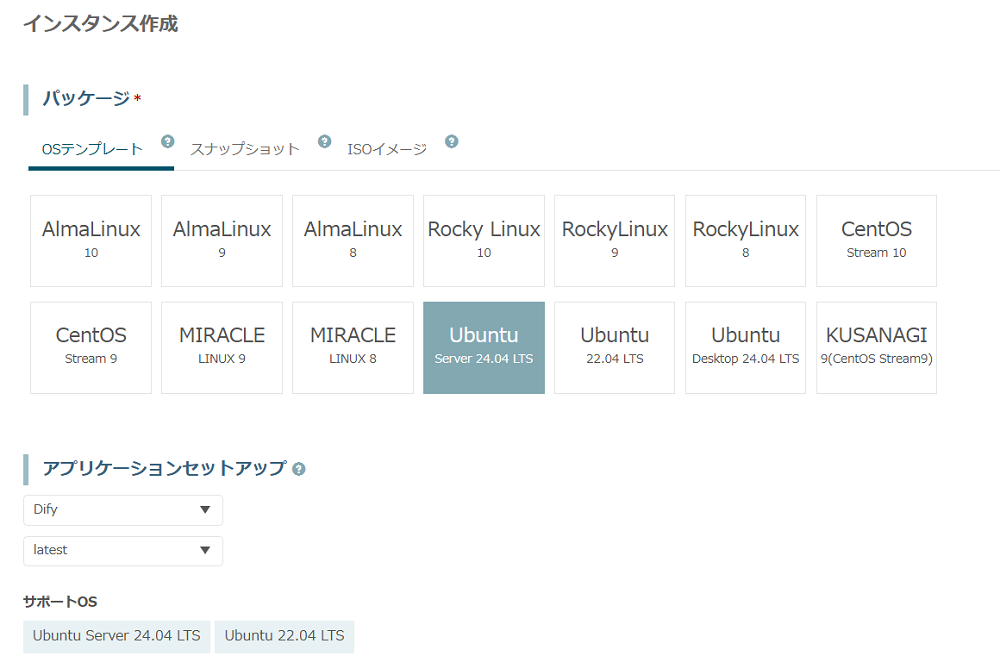Switch to the スナップショット tab
Image resolution: width=1000 pixels, height=662 pixels.
point(245,149)
